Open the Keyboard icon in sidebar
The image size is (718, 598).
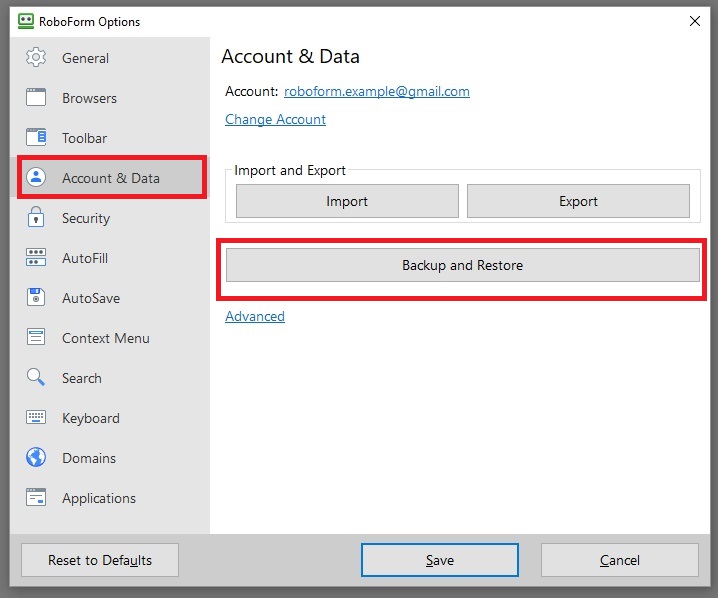(x=36, y=417)
